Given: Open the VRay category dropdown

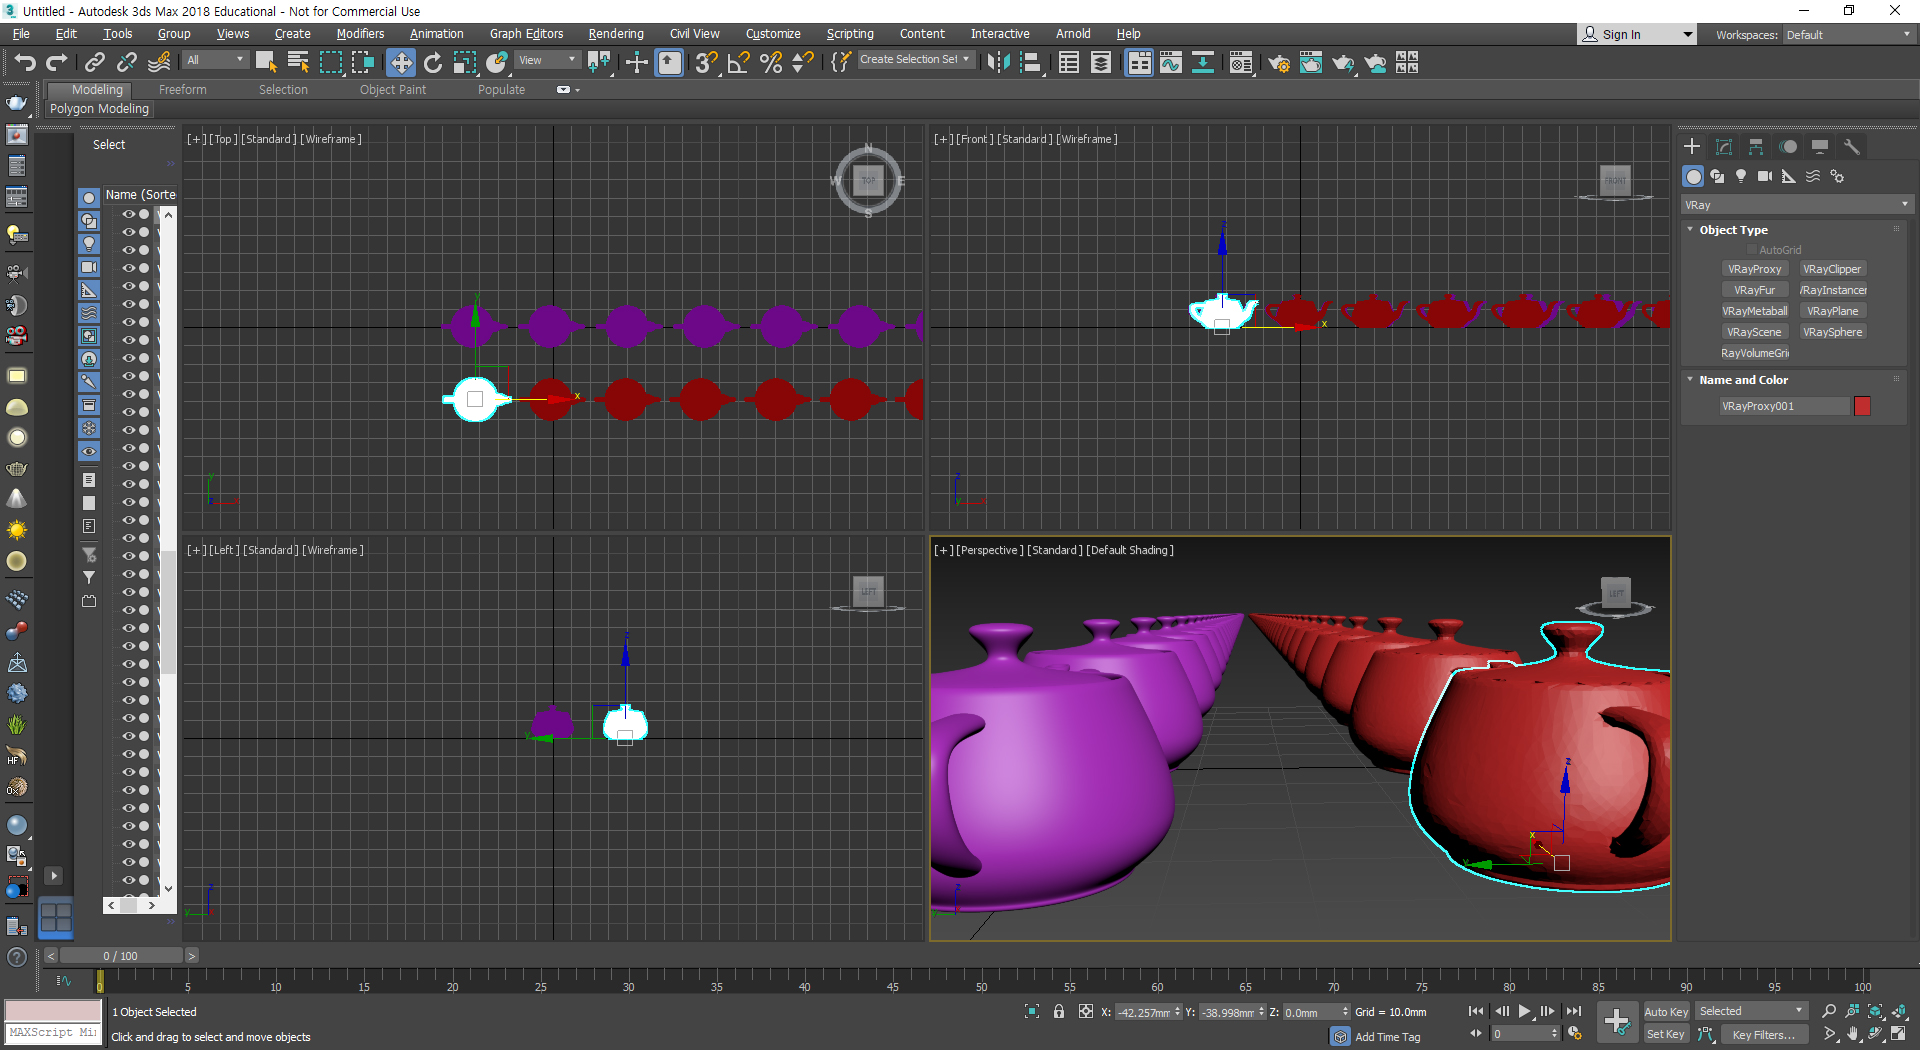Looking at the screenshot, I should (1796, 205).
